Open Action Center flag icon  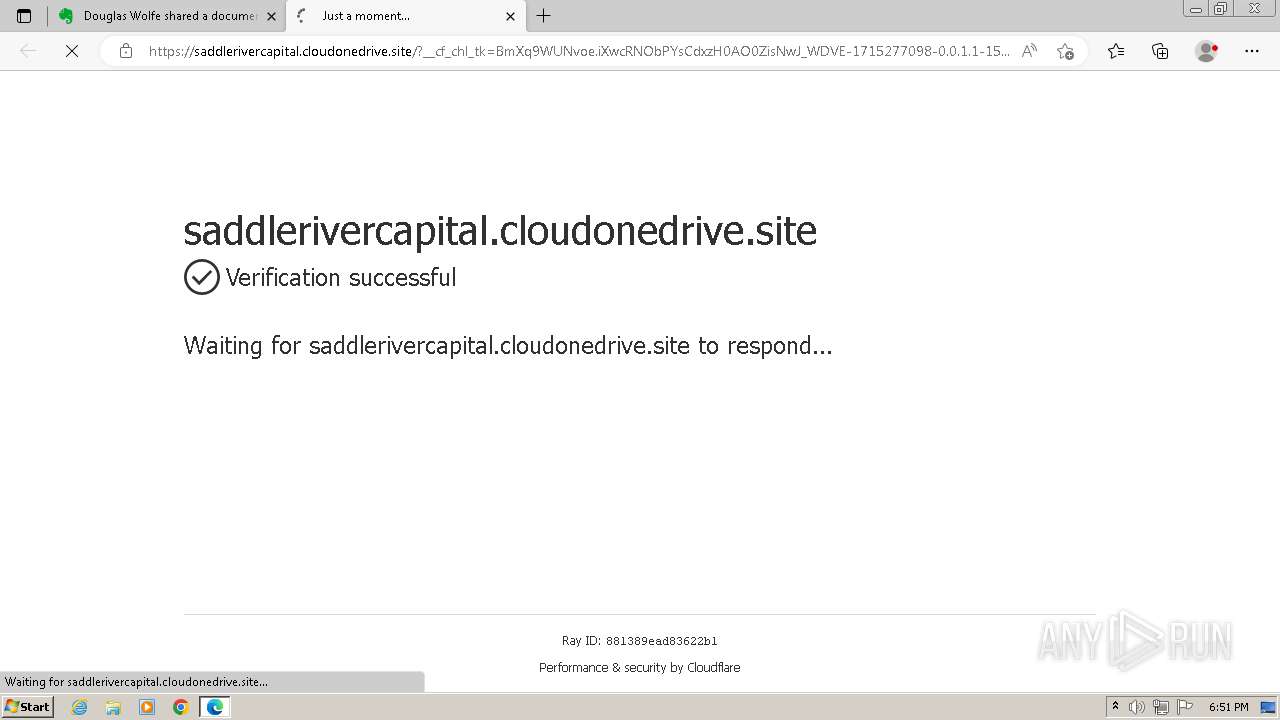(1185, 707)
